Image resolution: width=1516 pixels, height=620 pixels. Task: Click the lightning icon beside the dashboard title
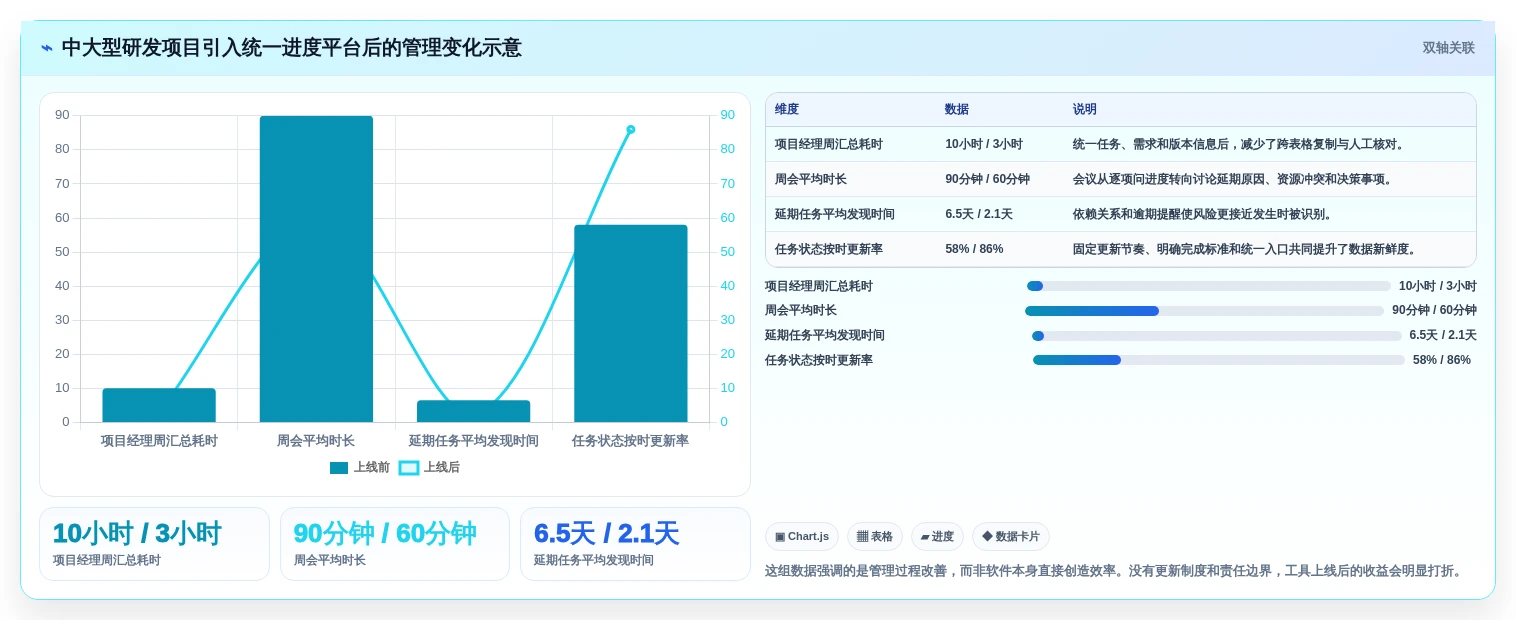click(46, 48)
